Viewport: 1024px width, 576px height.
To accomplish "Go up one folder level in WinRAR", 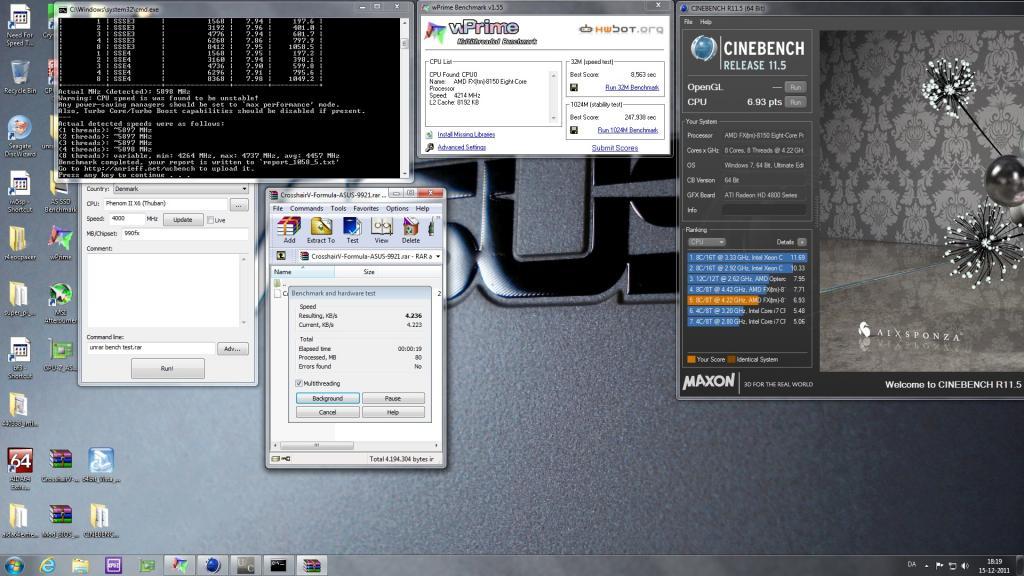I will coord(281,256).
